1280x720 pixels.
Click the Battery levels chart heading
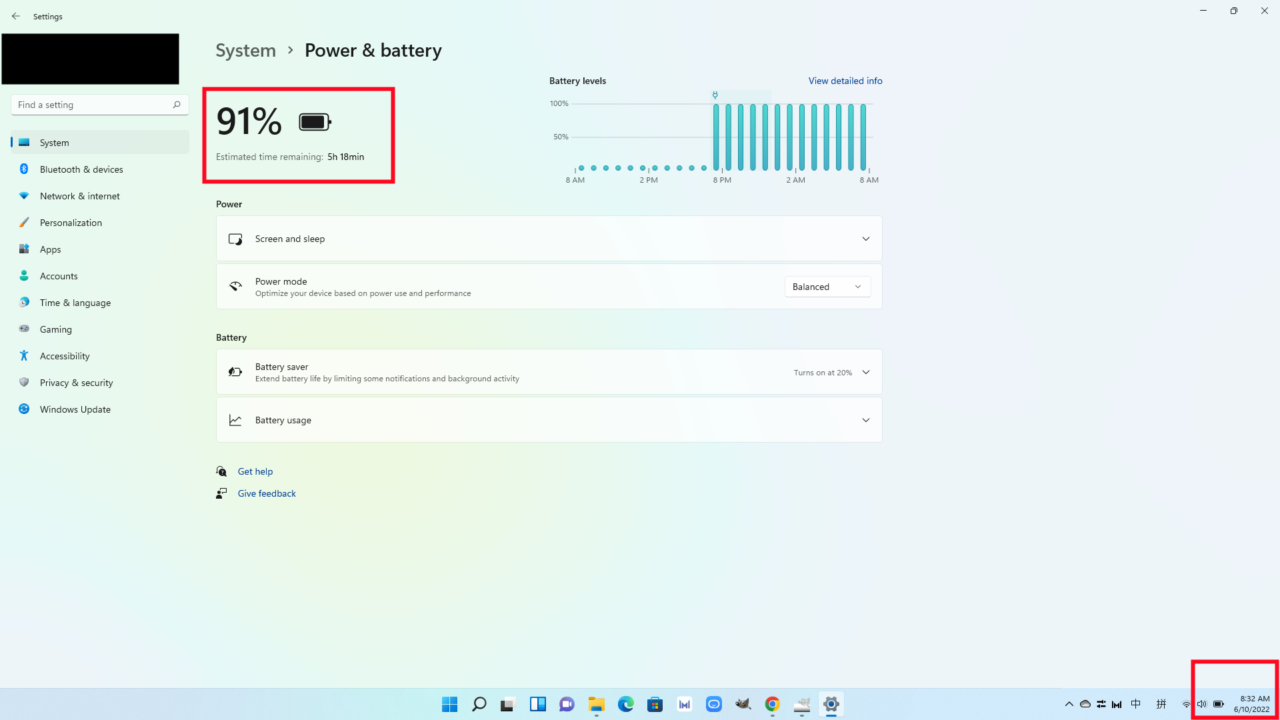578,81
